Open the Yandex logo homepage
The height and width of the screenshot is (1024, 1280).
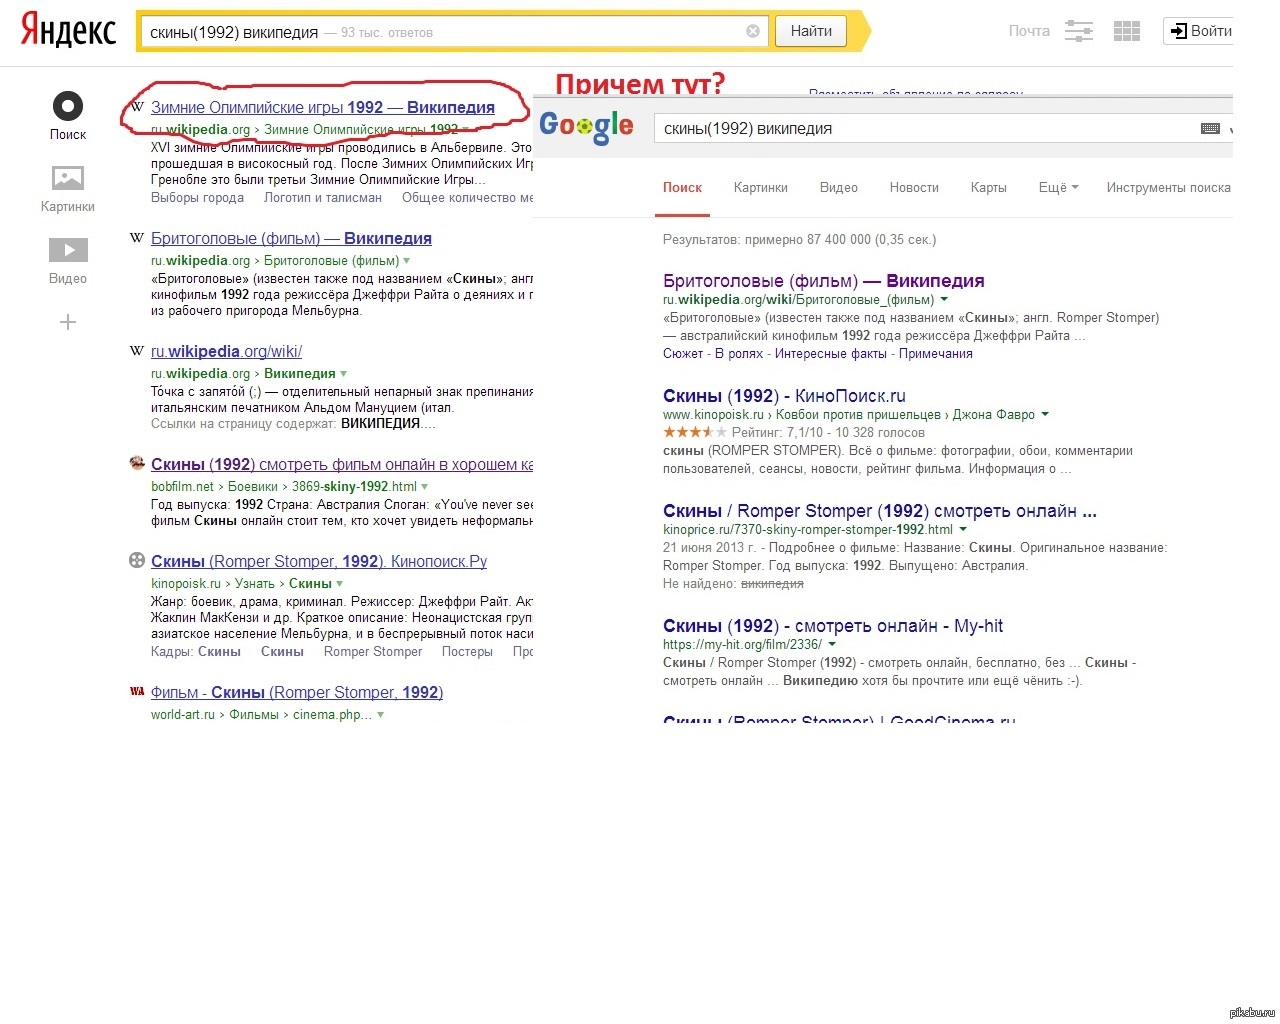click(68, 30)
